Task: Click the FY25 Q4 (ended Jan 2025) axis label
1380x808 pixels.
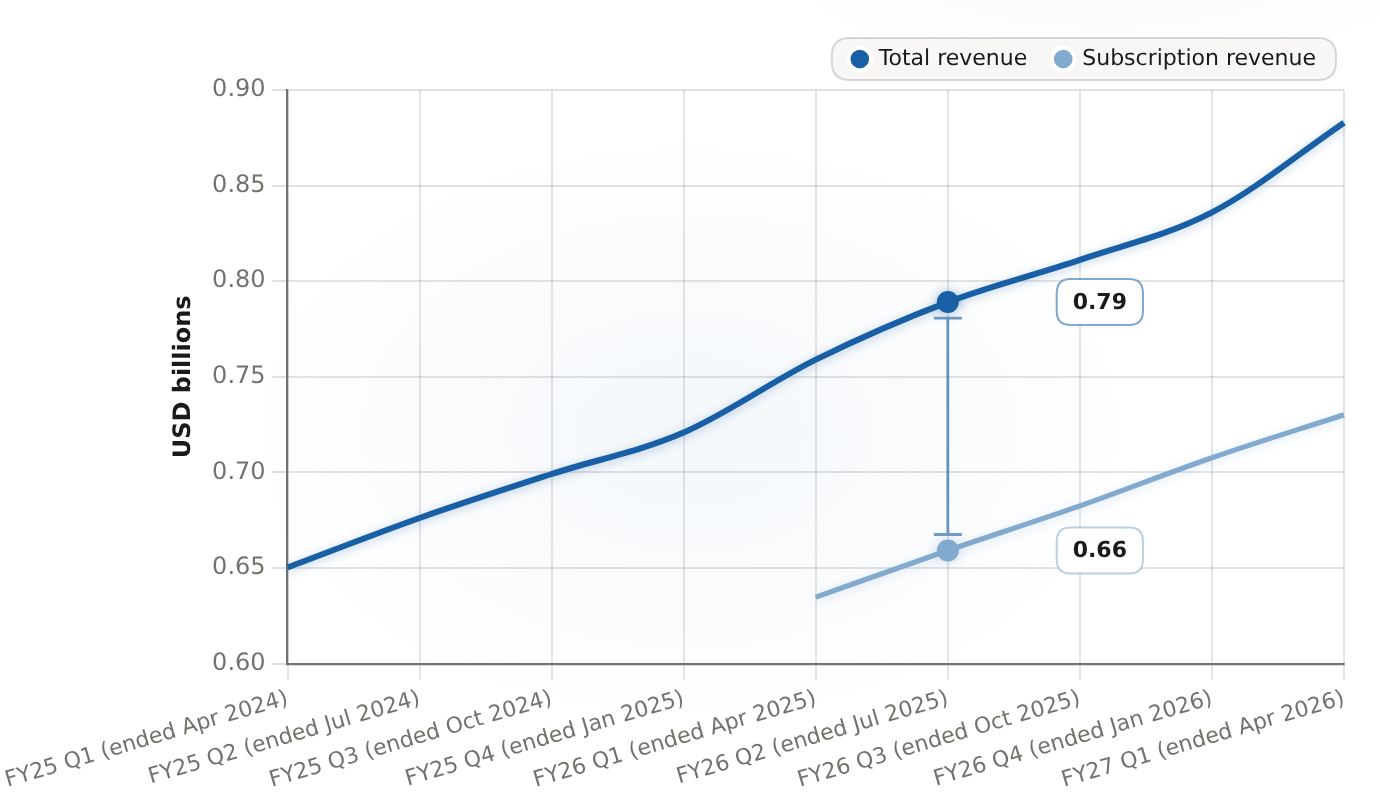Action: click(x=546, y=737)
